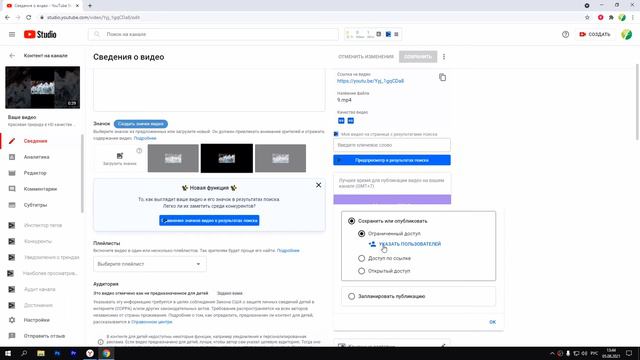The height and width of the screenshot is (360, 640).
Task: Select Ограниченный доступ radio
Action: pyautogui.click(x=362, y=234)
